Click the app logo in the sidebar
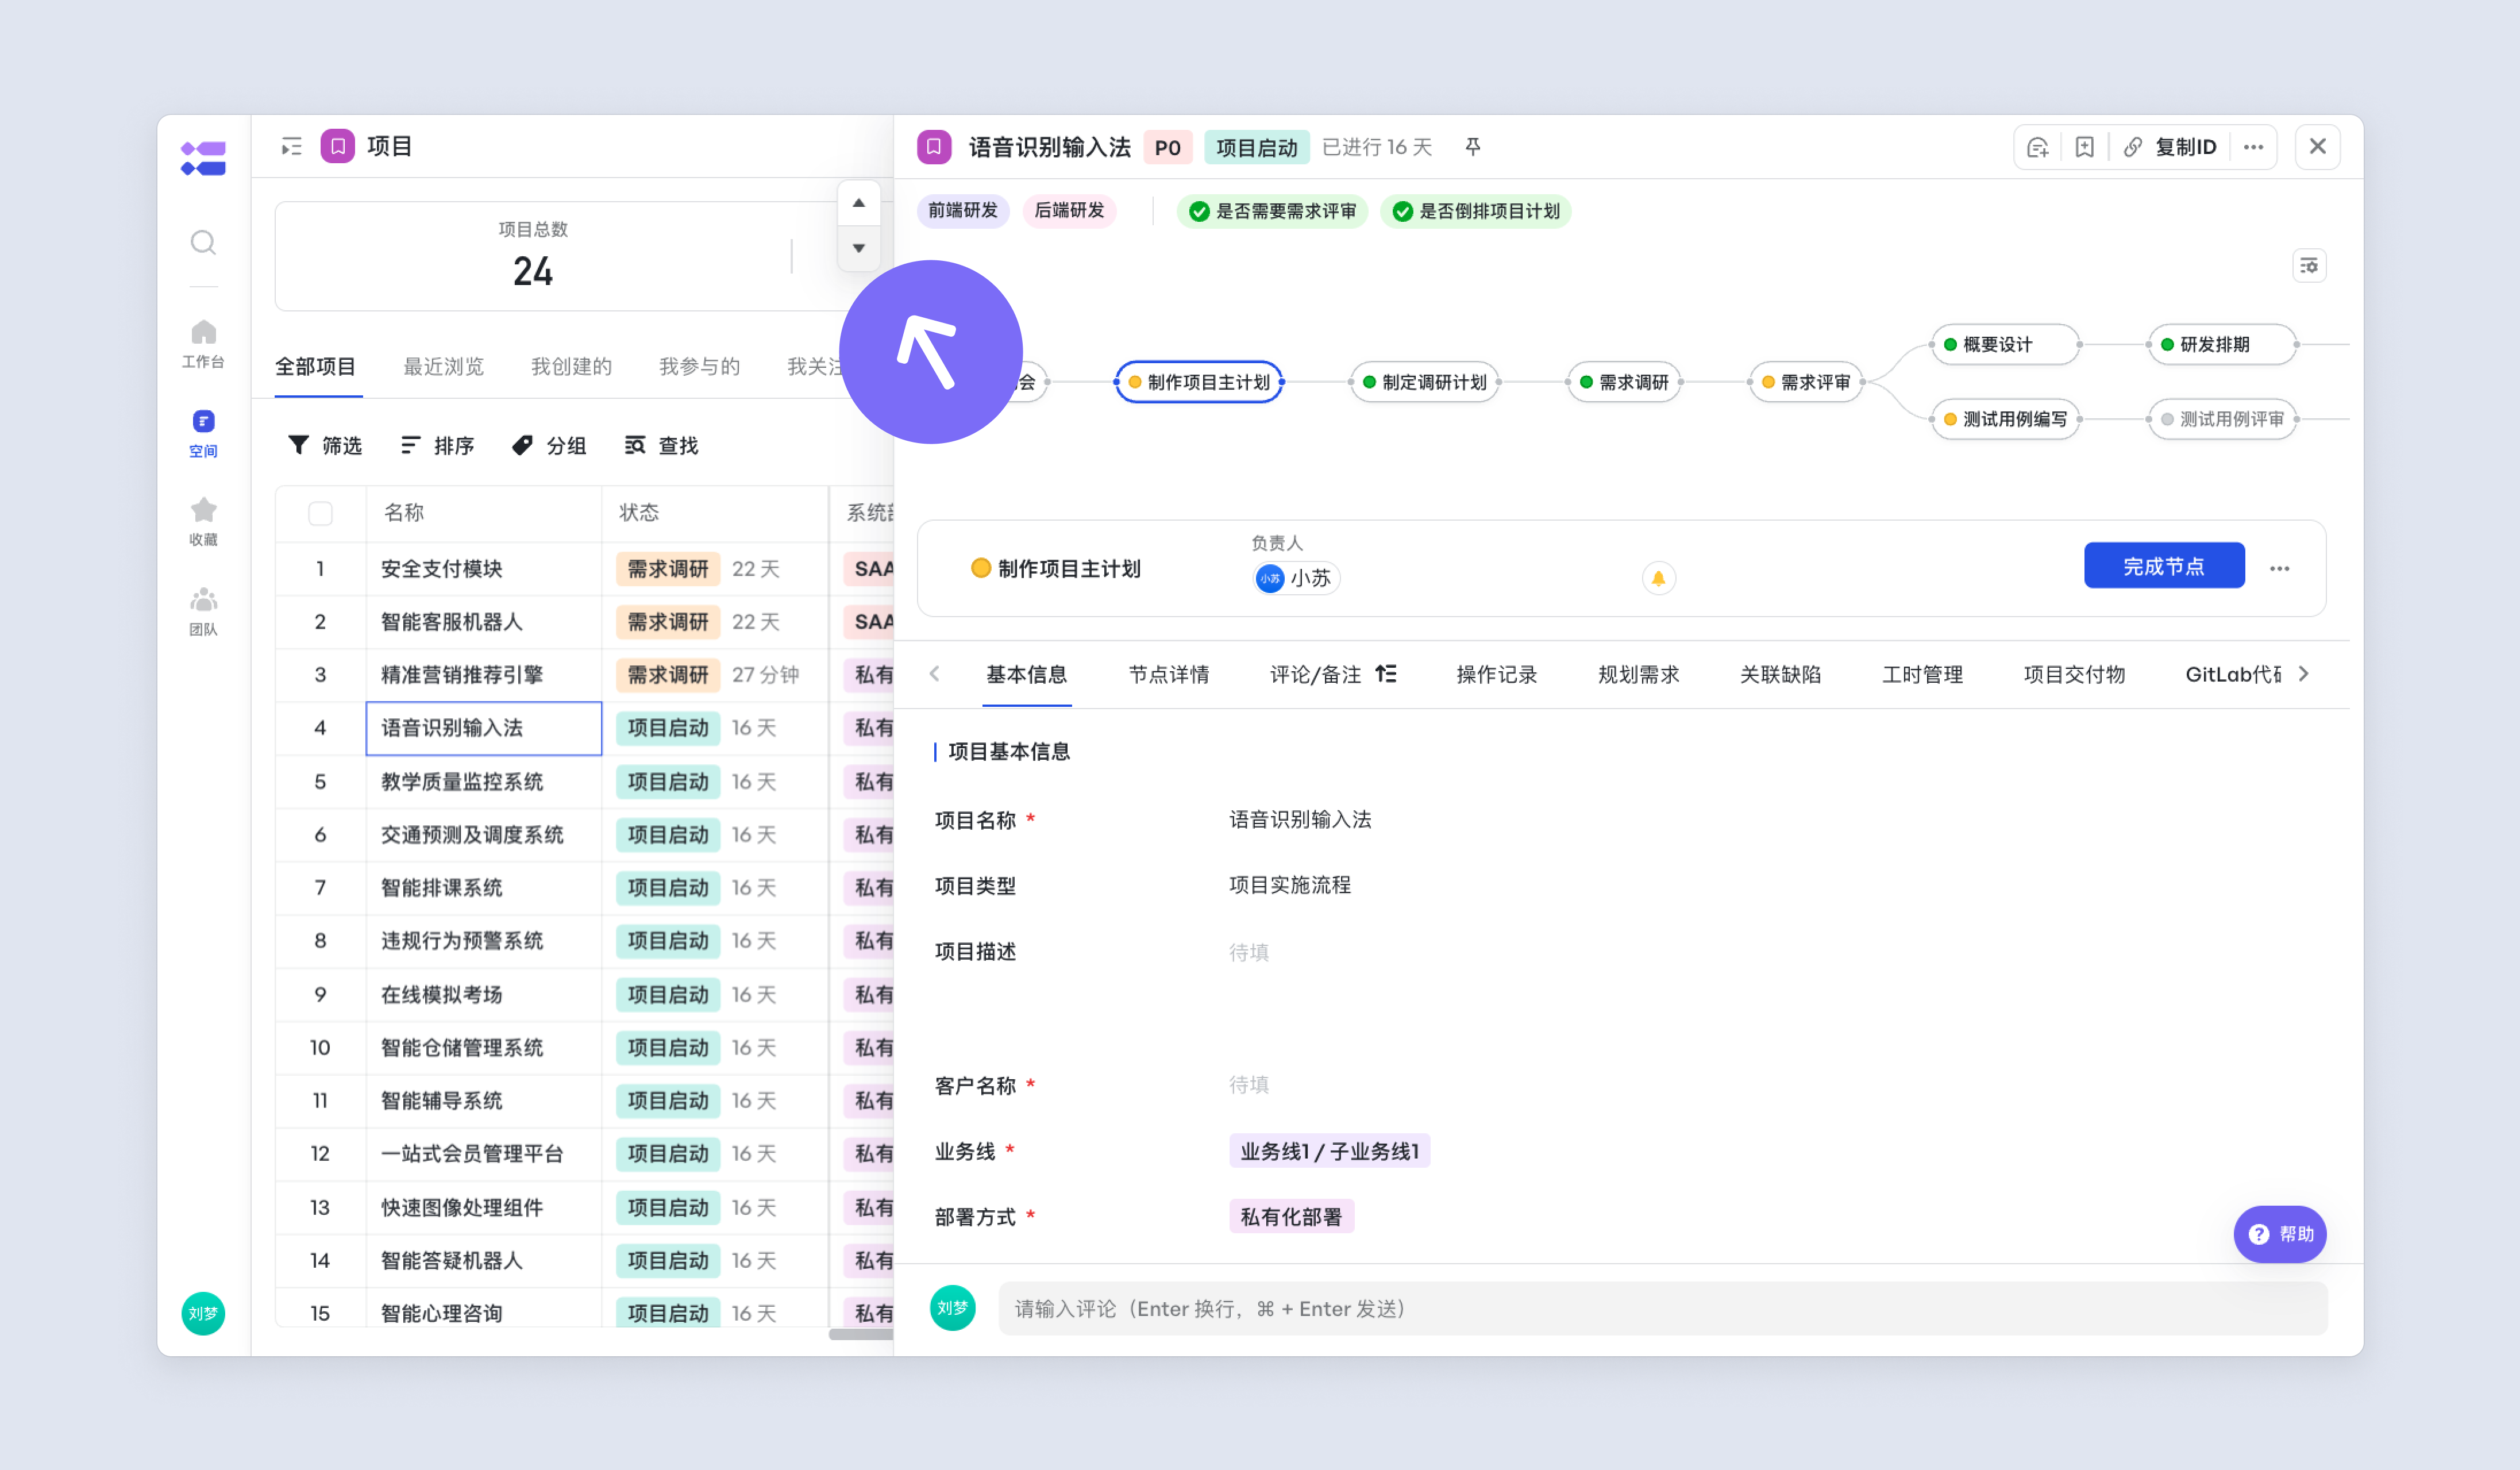2520x1470 pixels. point(203,158)
